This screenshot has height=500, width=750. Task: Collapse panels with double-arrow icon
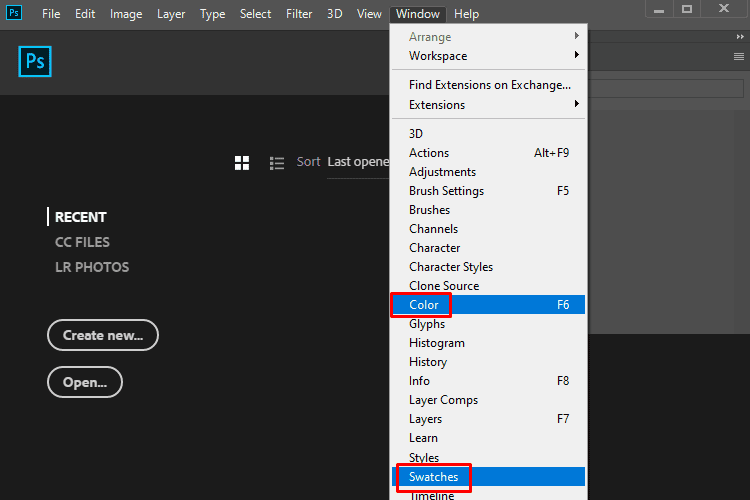(740, 37)
